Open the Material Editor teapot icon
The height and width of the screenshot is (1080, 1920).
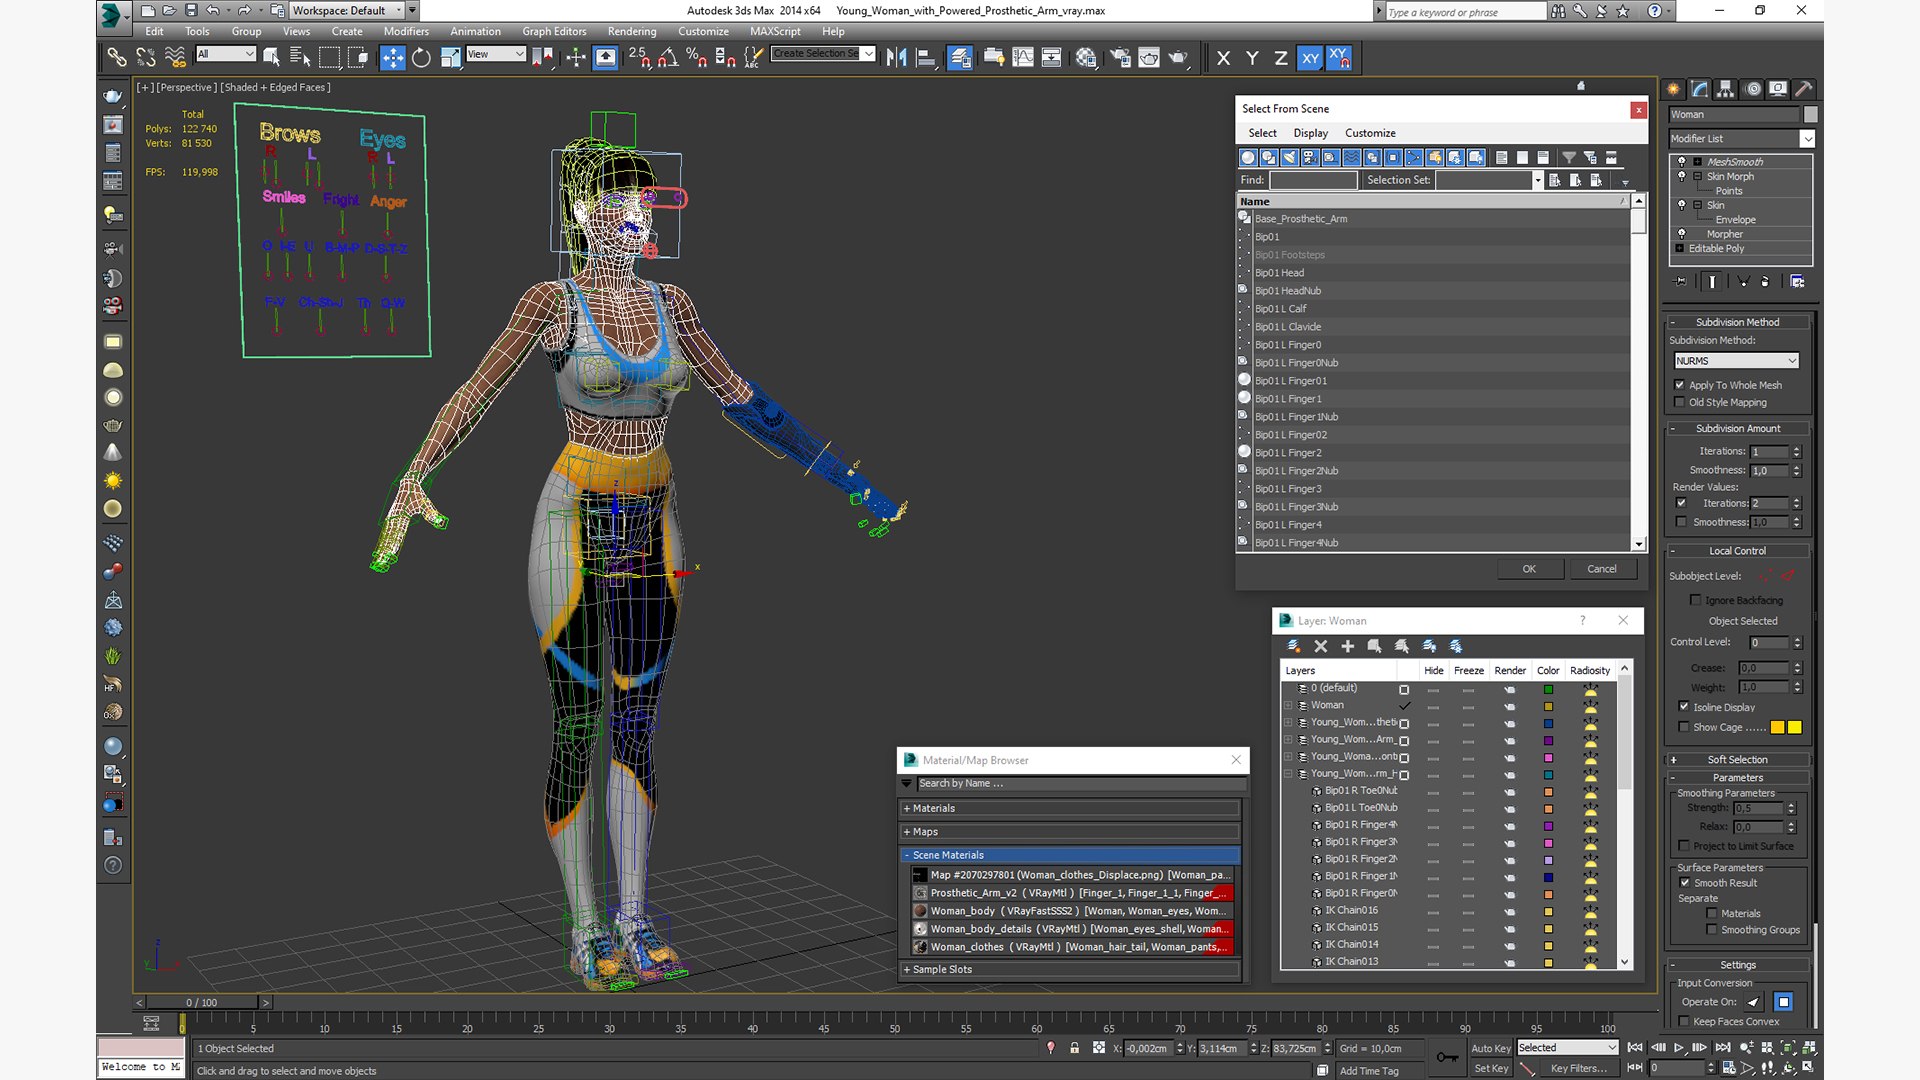[1086, 58]
